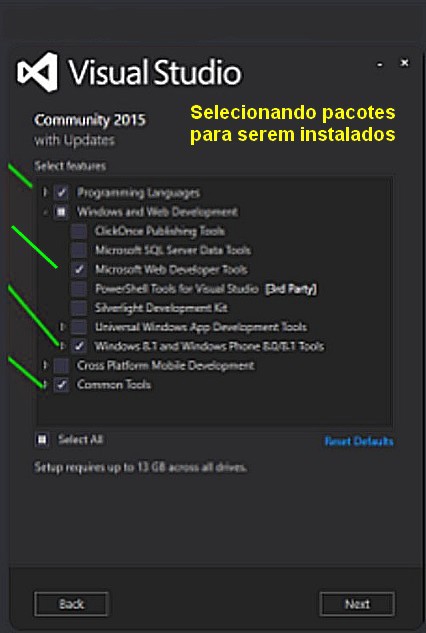
Task: Select Windows 8.1 and Windows Phone Tools text
Action: (x=209, y=346)
